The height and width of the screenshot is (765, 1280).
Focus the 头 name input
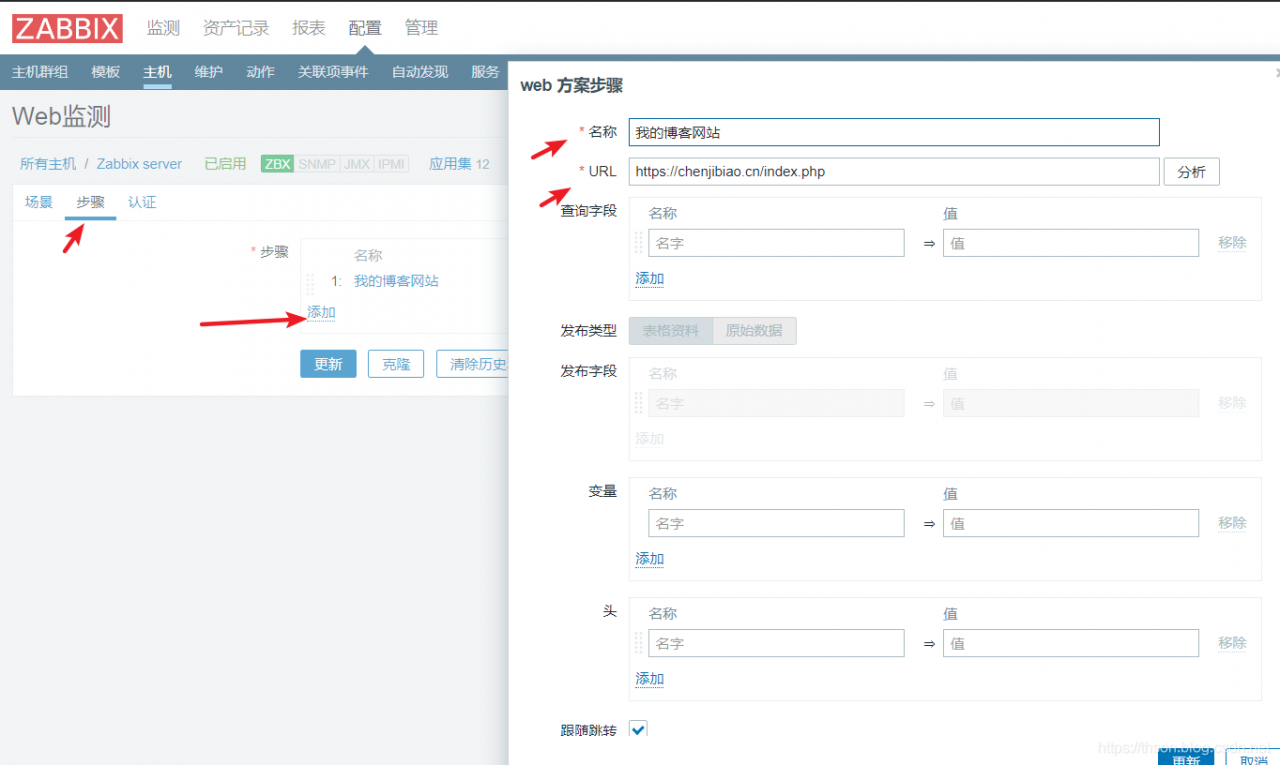pos(776,643)
